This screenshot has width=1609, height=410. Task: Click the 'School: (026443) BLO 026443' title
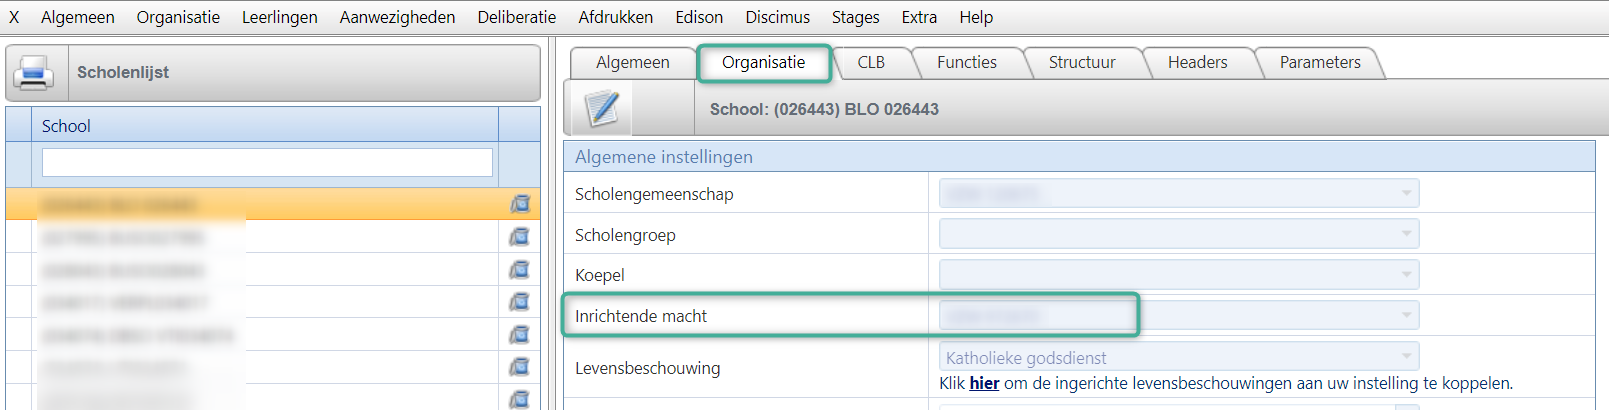824,109
